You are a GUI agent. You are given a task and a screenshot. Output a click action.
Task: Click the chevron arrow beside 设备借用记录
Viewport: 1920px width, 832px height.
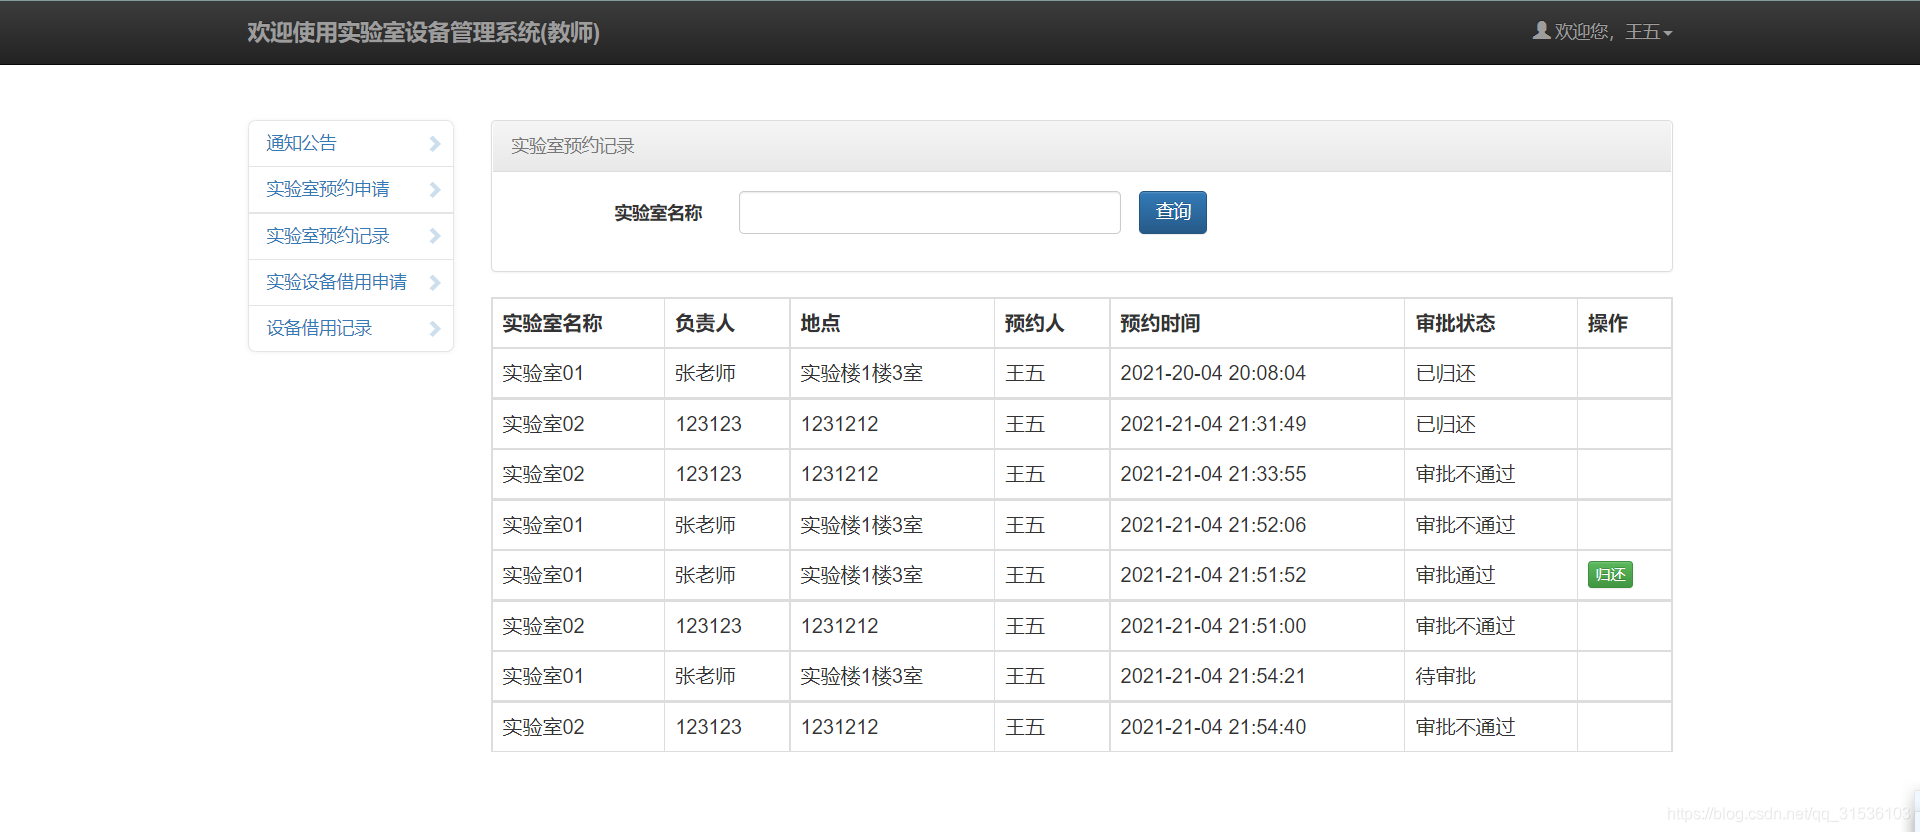(435, 329)
